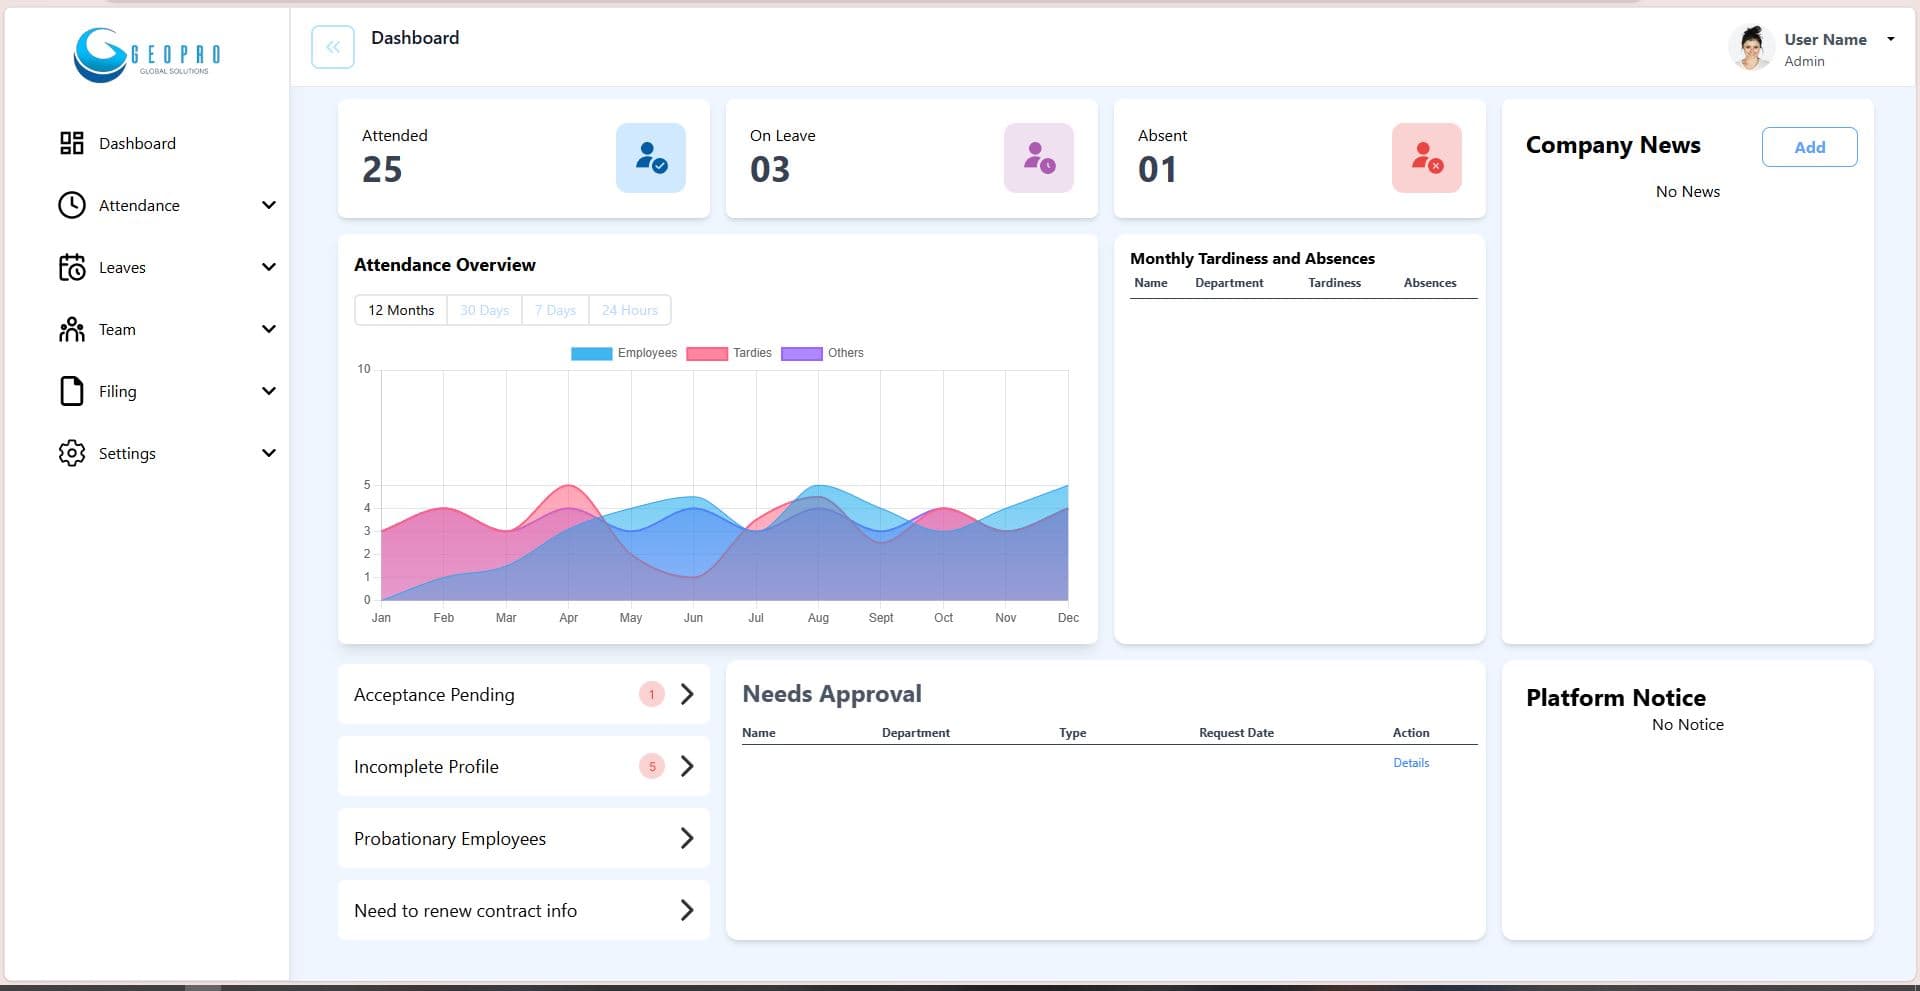The width and height of the screenshot is (1920, 991).
Task: Collapse sidebar with double-chevron button
Action: click(333, 47)
